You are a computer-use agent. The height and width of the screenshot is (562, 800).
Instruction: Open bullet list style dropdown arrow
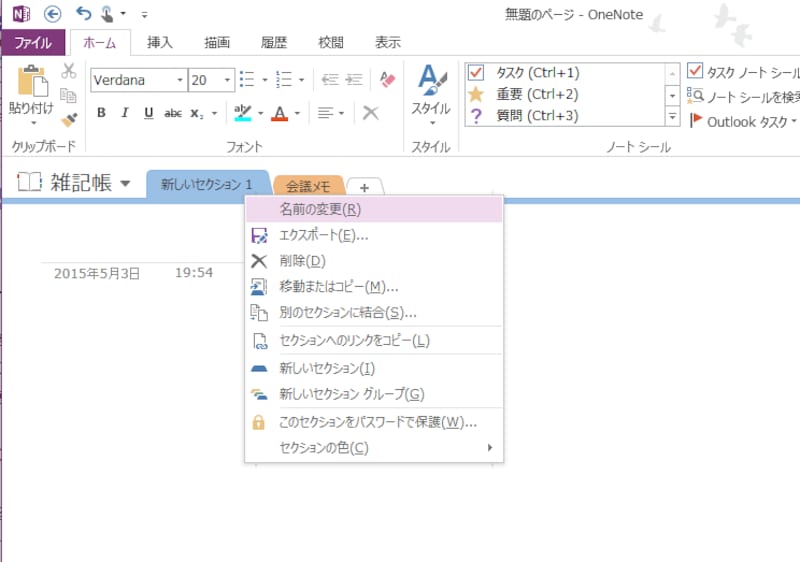265,80
